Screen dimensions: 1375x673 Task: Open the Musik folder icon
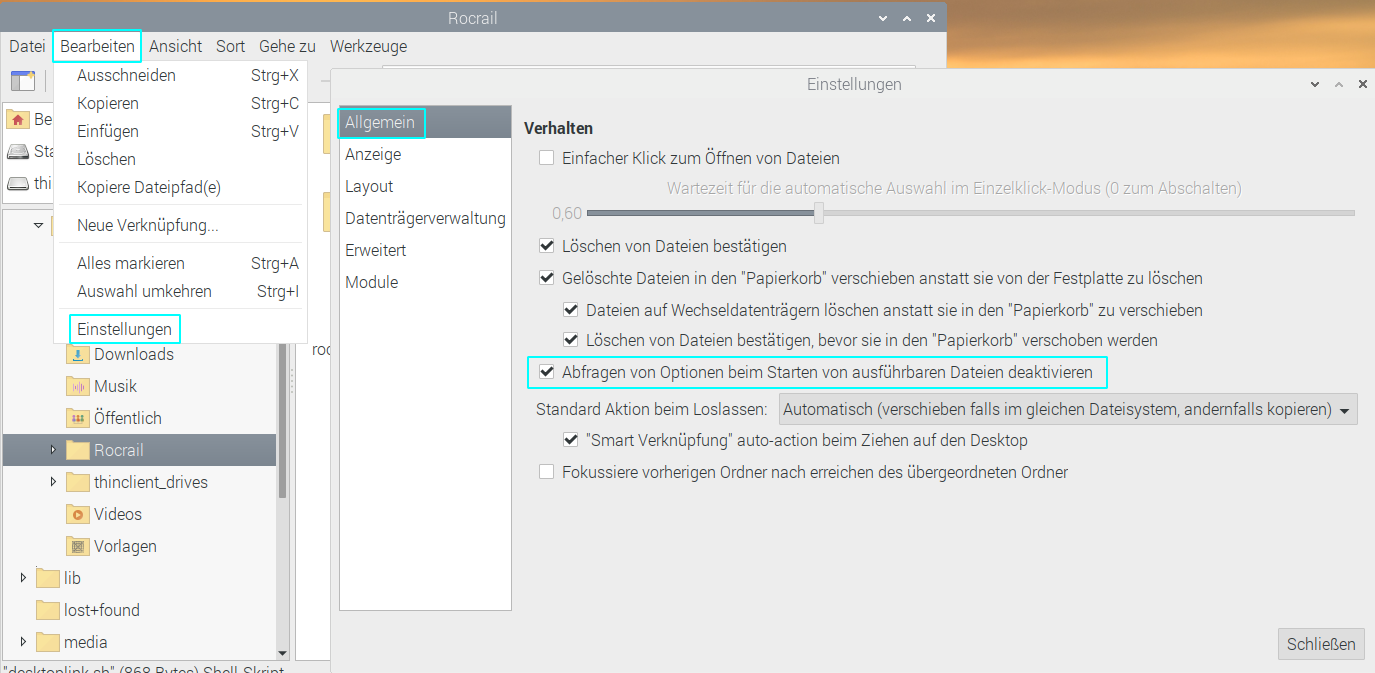[78, 387]
